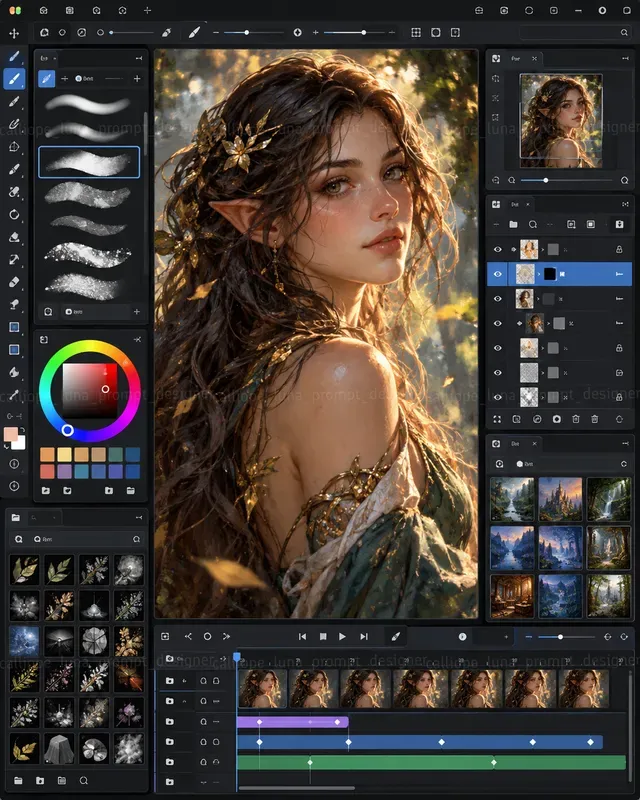Click zoom-out magnifier below navigator preview
This screenshot has height=800, width=640.
tap(511, 180)
